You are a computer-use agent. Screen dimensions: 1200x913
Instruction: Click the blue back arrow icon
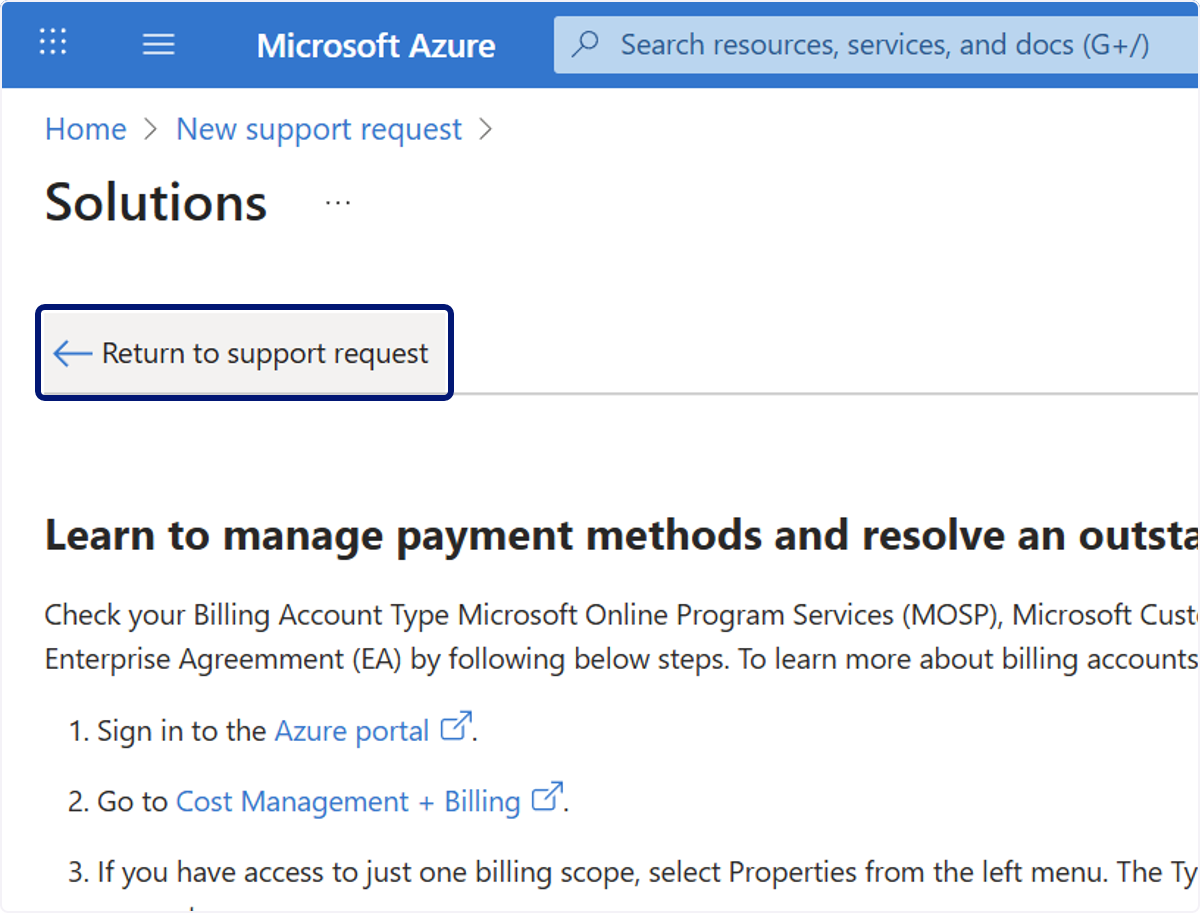(x=72, y=353)
